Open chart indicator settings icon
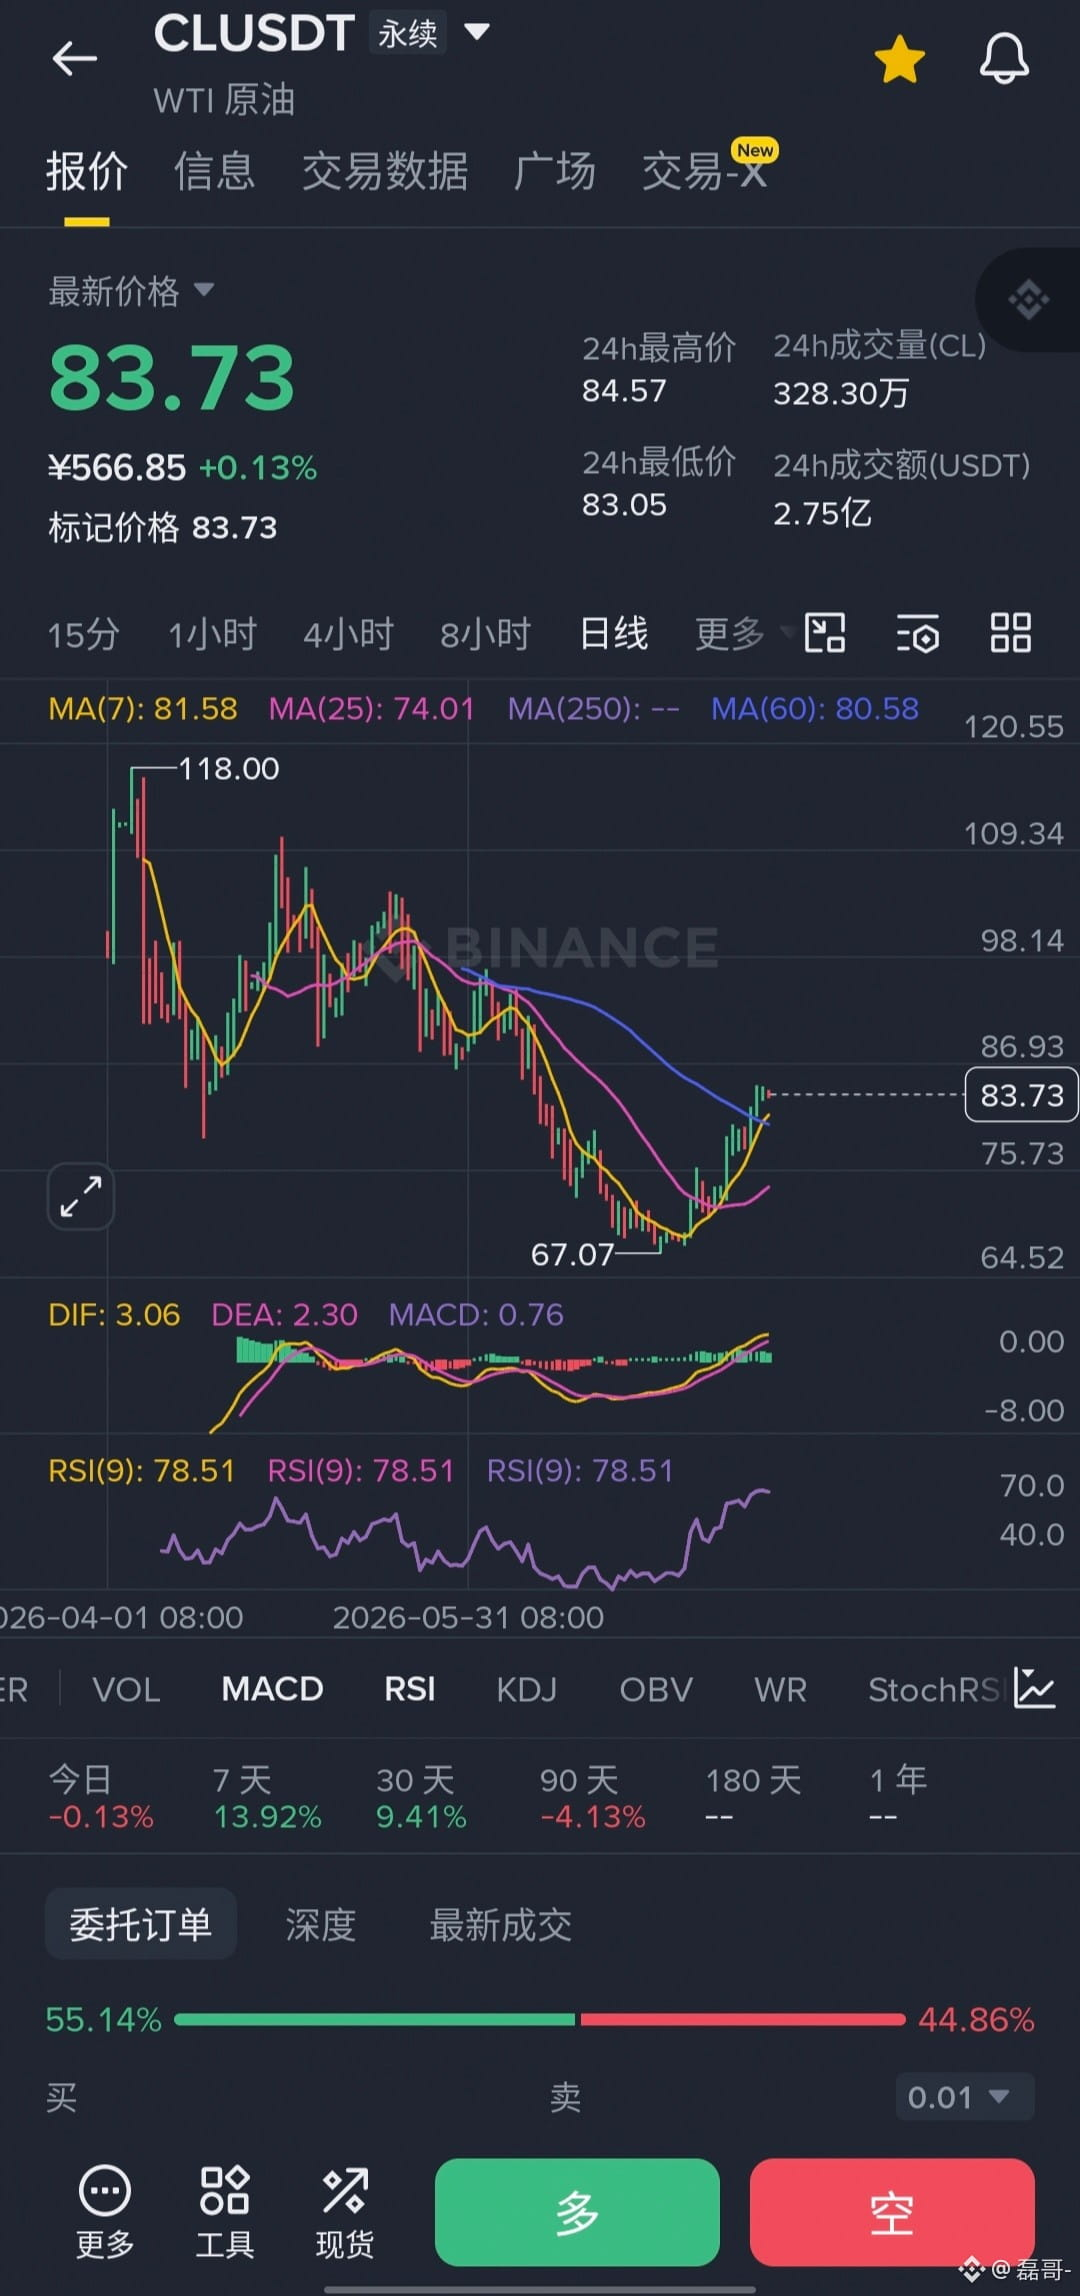Viewport: 1080px width, 2296px height. 918,634
